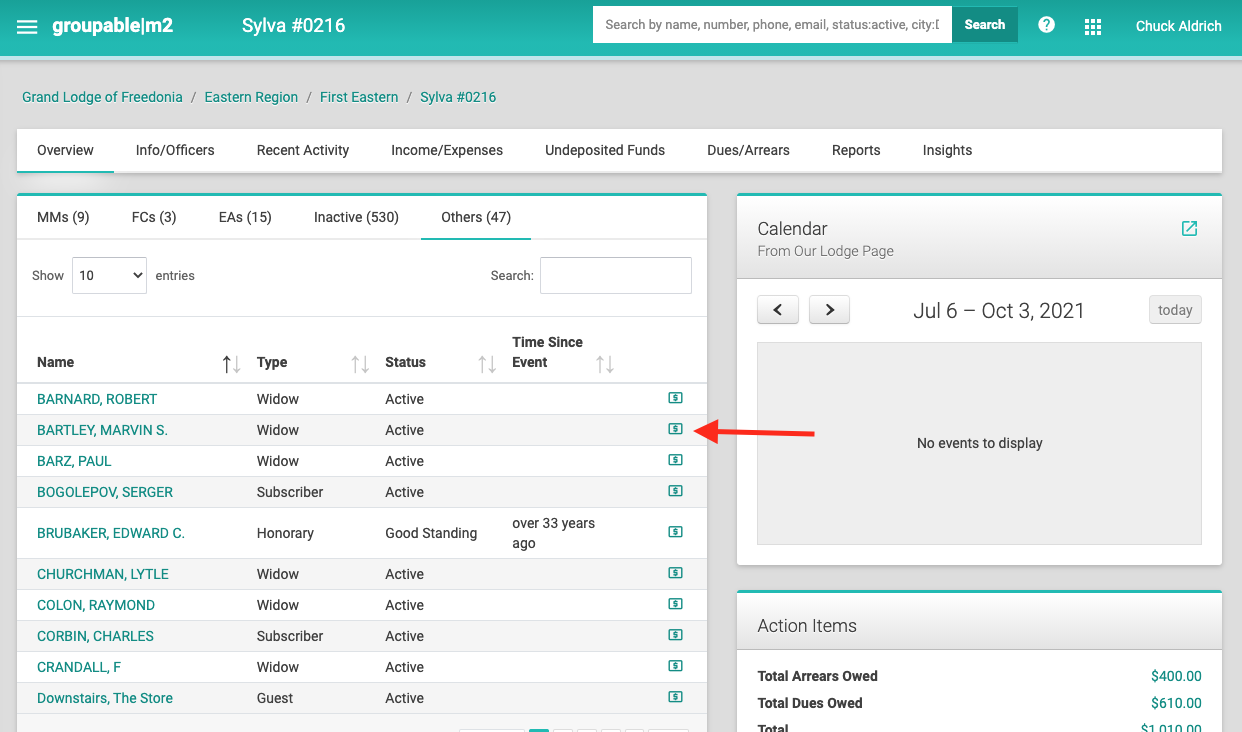Open the apps grid launcher
The height and width of the screenshot is (732, 1242).
1093,27
